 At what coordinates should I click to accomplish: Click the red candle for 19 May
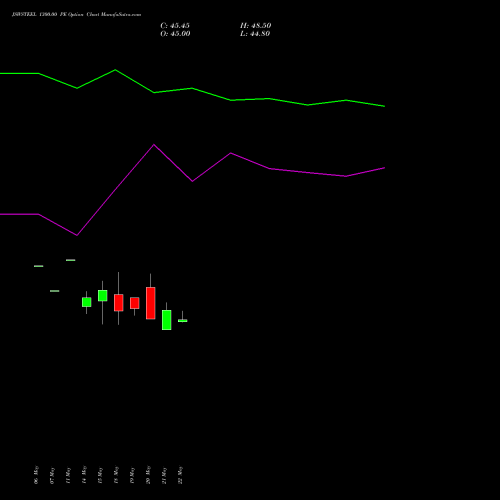click(135, 303)
